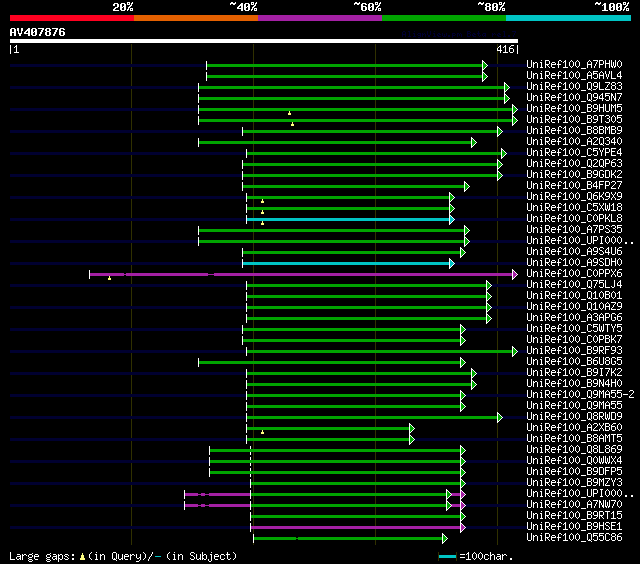This screenshot has height=564, width=640.
Task: Open the UniRef100_C0PPX6 label
Action: pos(574,274)
